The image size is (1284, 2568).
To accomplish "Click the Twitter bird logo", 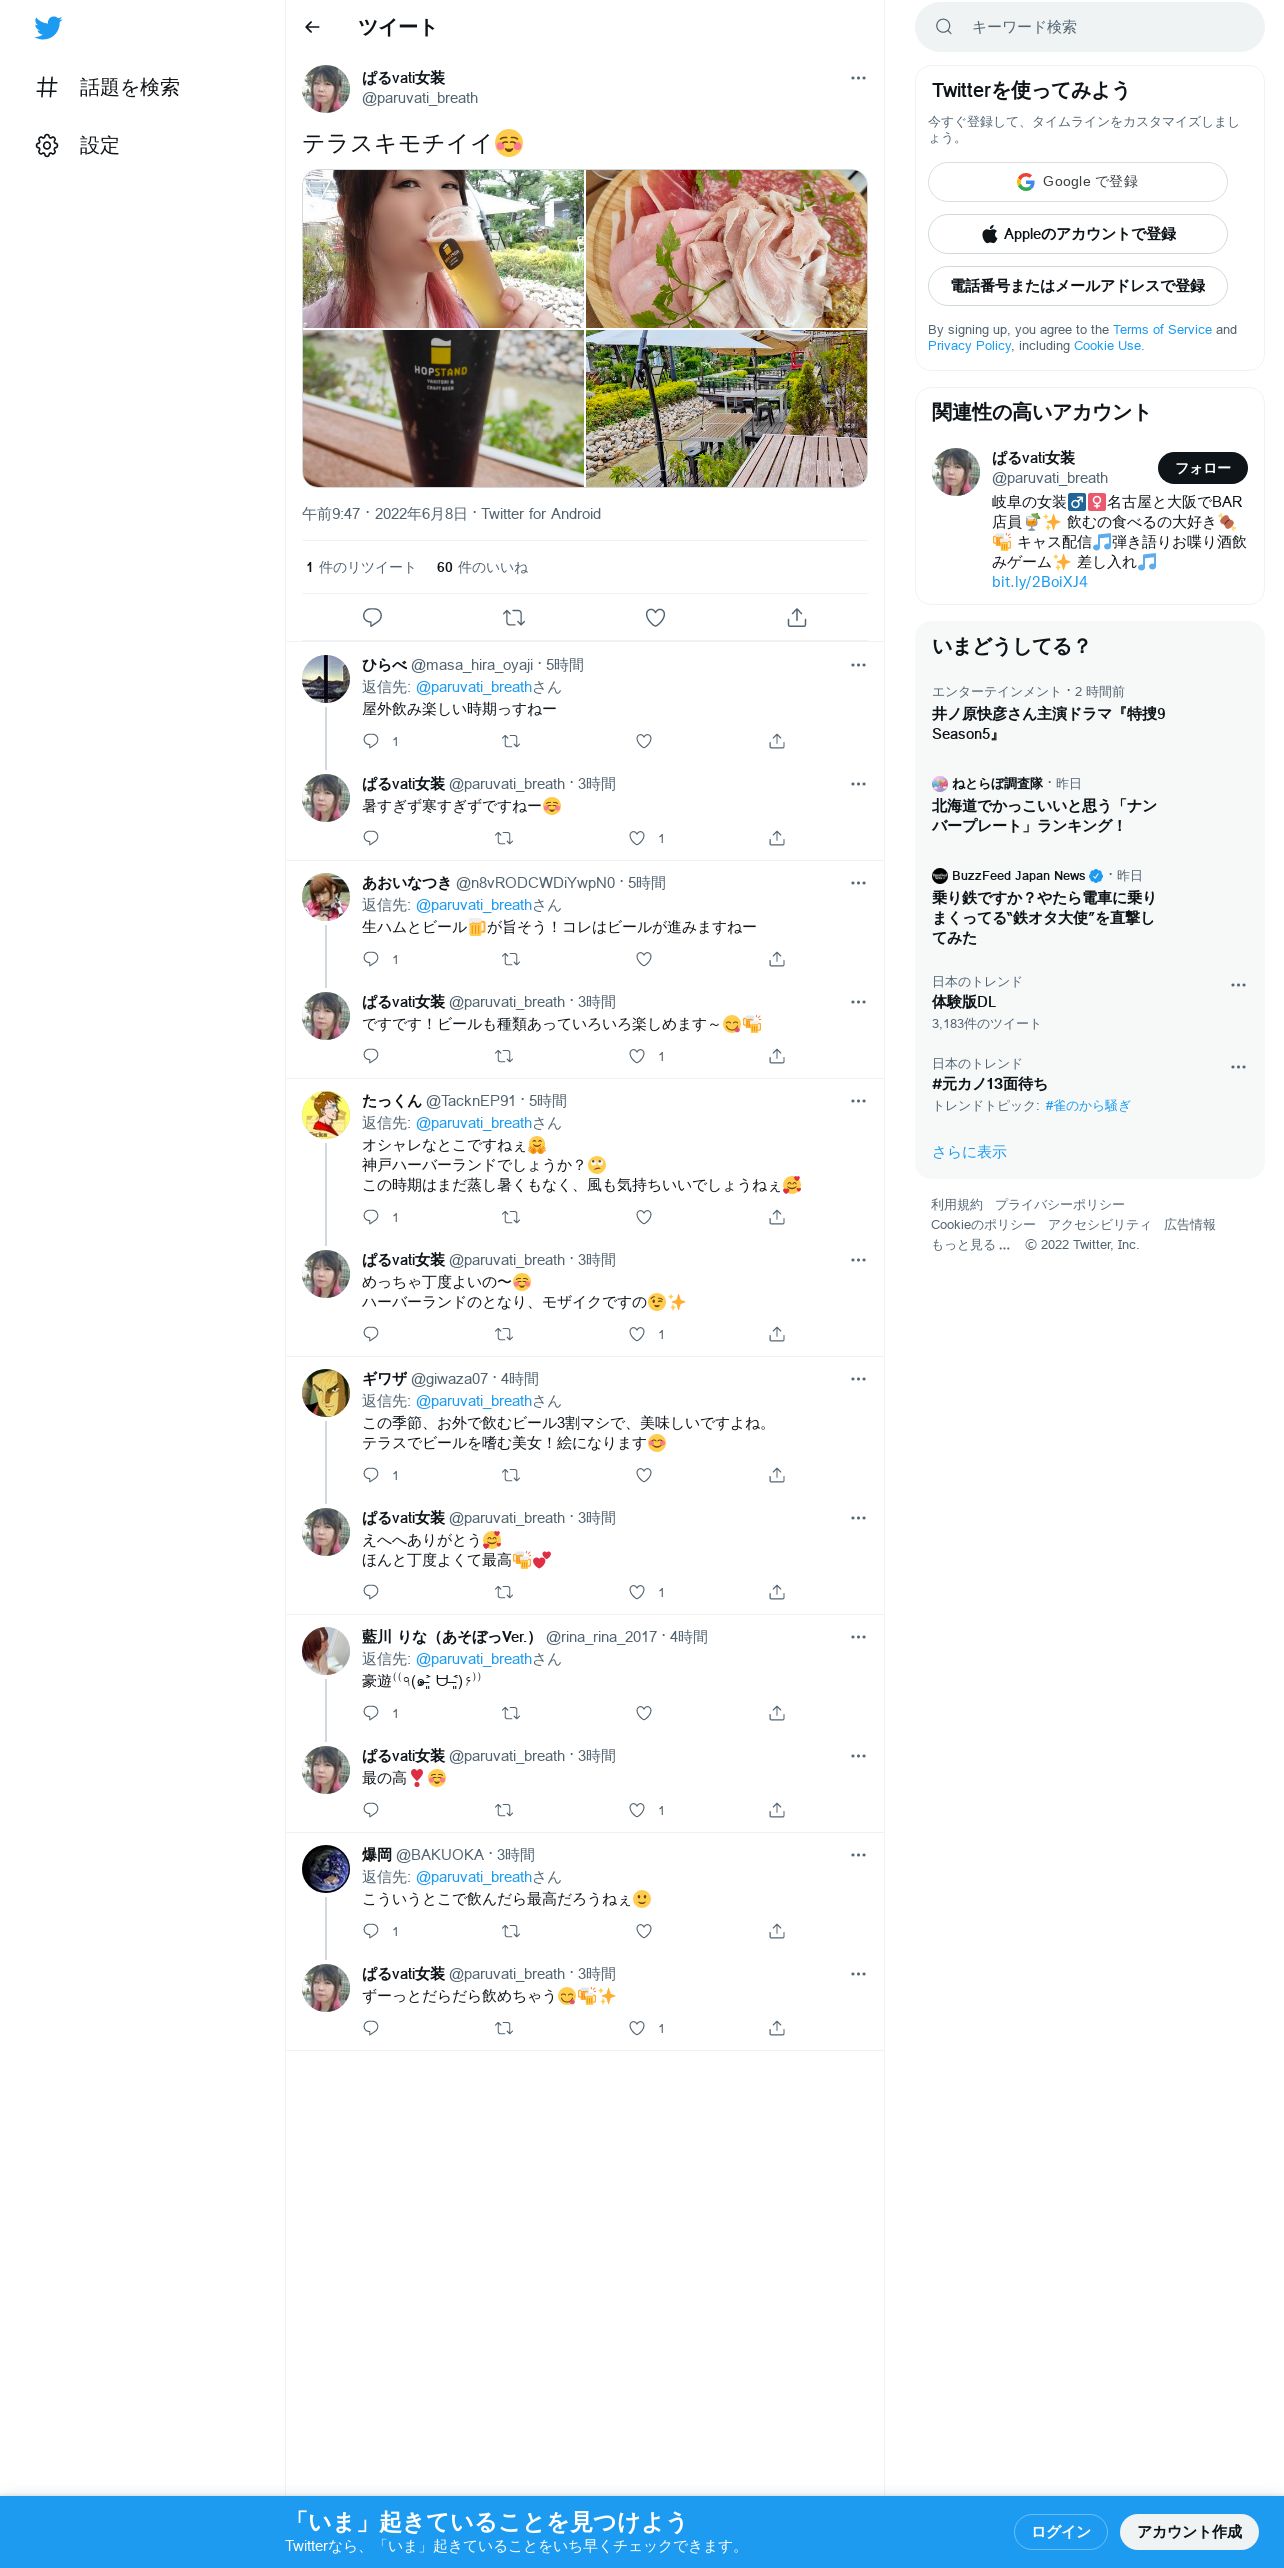I will point(48,28).
